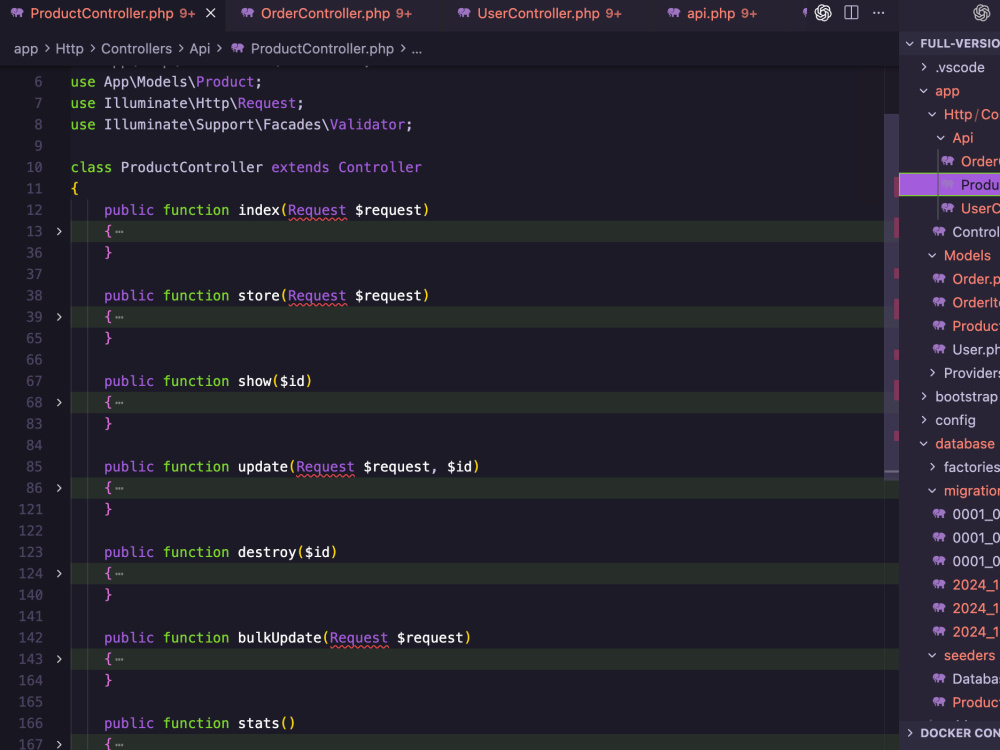
Task: Click the PHP icon on OrderController.php tab
Action: point(247,13)
